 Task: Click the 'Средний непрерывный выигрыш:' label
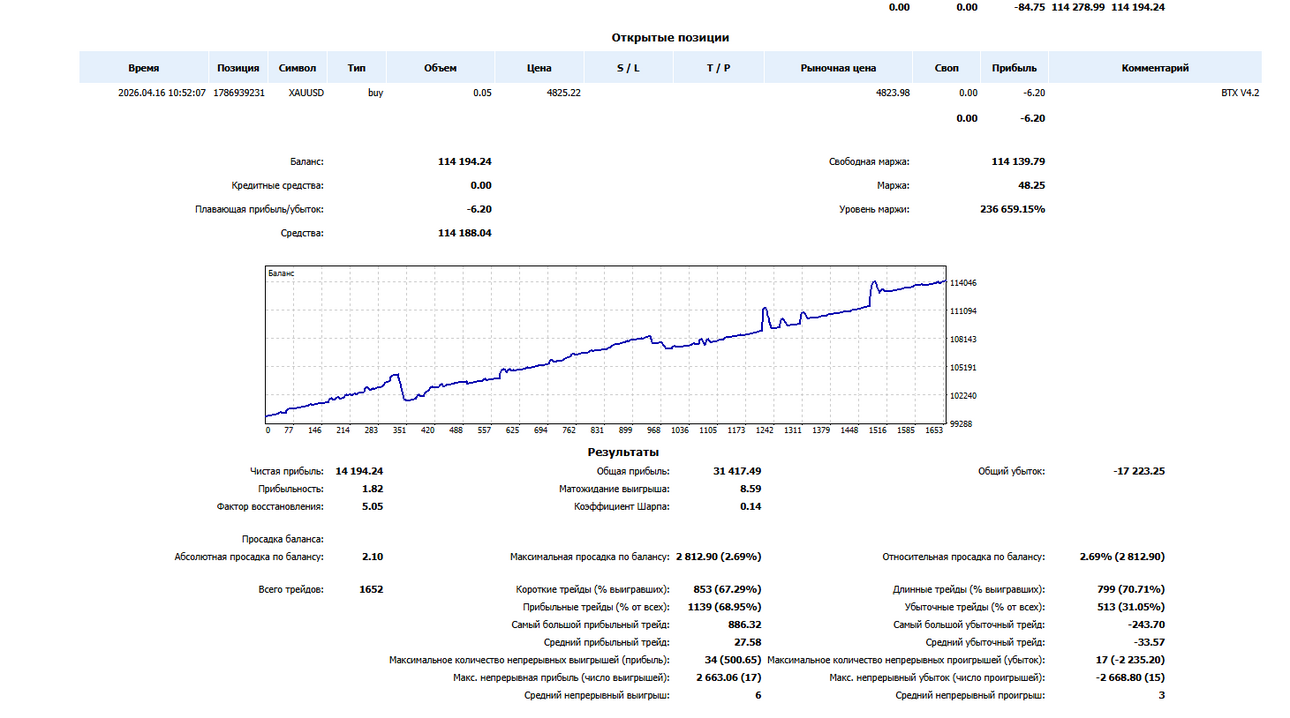(597, 695)
